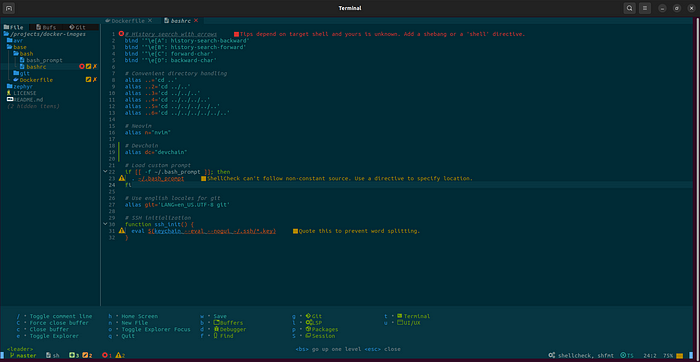The width and height of the screenshot is (700, 362).
Task: Switch to the Bufs tab in explorer
Action: [46, 27]
